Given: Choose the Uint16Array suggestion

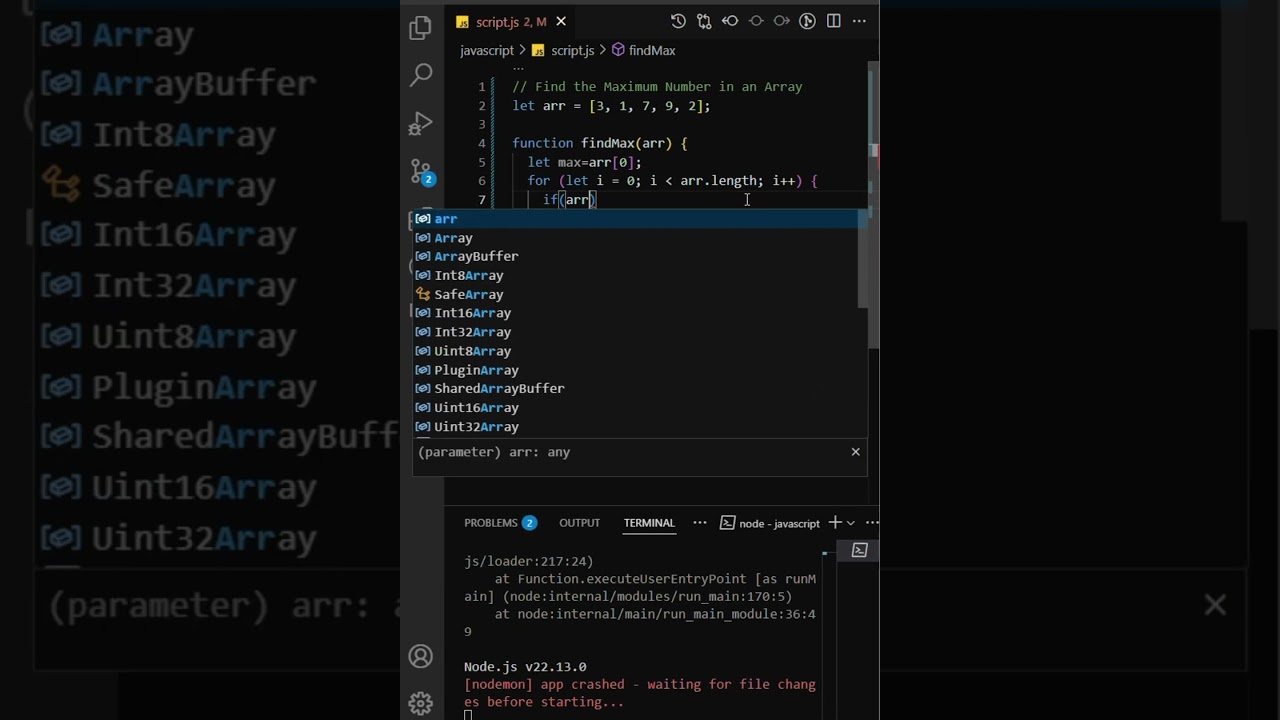Looking at the screenshot, I should coord(636,408).
